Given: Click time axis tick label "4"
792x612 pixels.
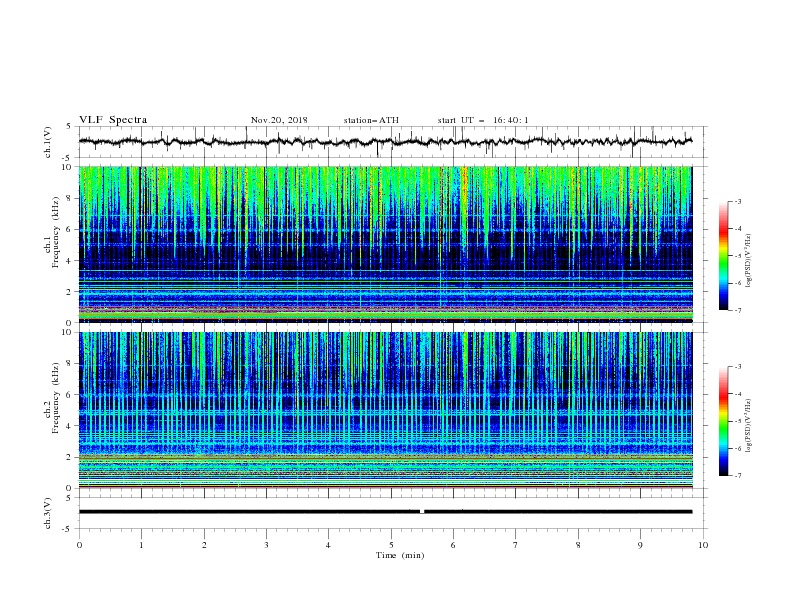Looking at the screenshot, I should tap(328, 545).
